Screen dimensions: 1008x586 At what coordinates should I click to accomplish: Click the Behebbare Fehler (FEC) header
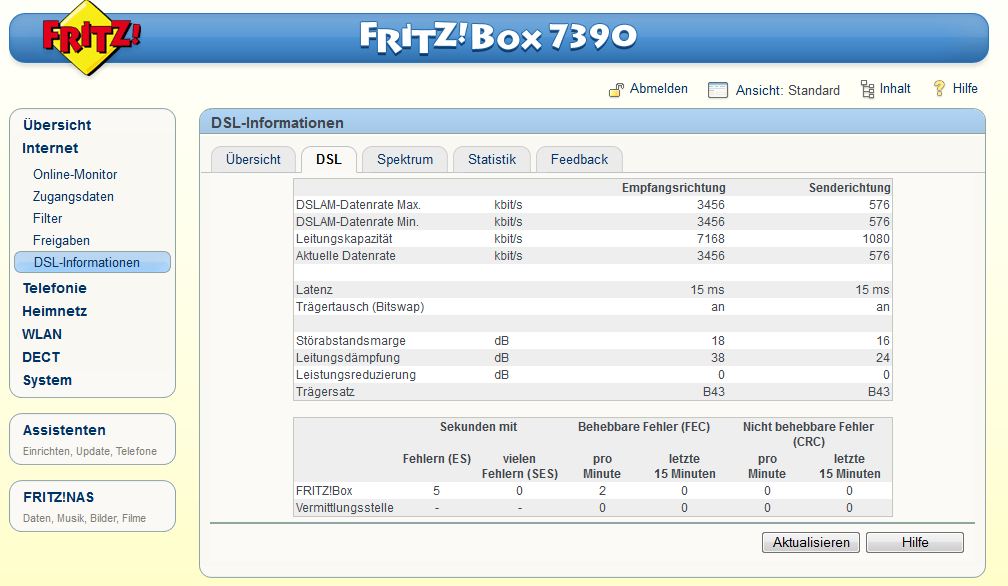pyautogui.click(x=644, y=427)
